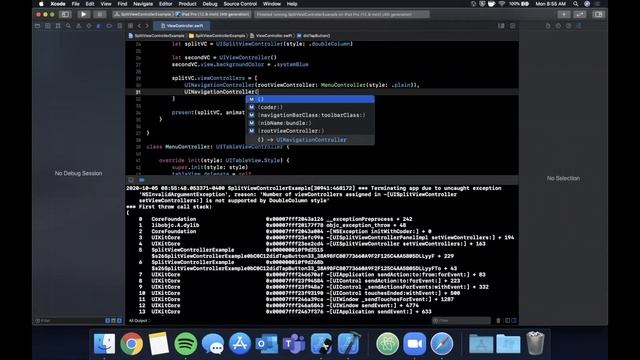
Task: Open SplitViewControllerExample project in jump bar
Action: tap(156, 36)
